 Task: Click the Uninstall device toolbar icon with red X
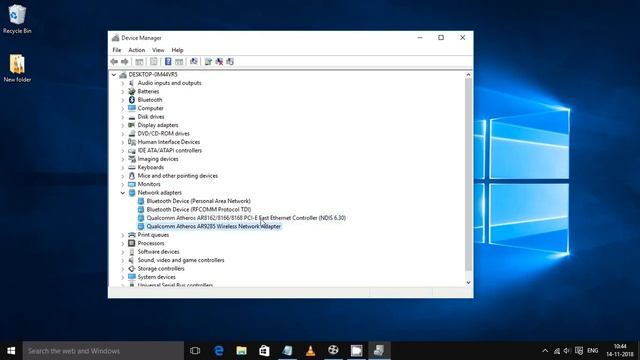coord(219,62)
